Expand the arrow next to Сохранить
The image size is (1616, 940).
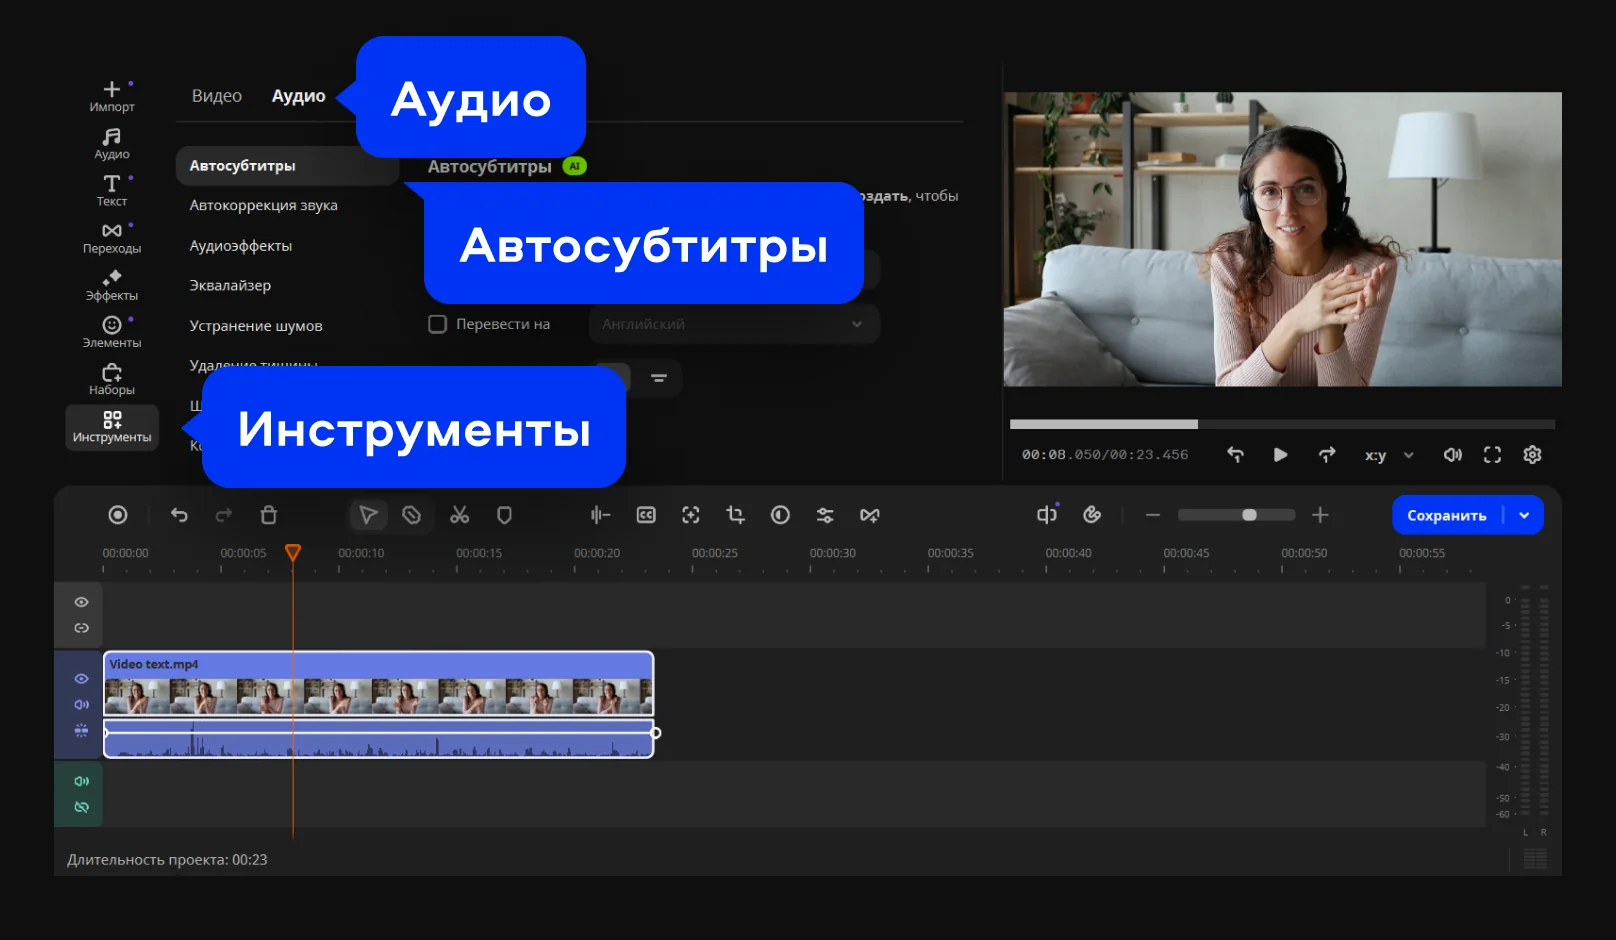pyautogui.click(x=1524, y=515)
